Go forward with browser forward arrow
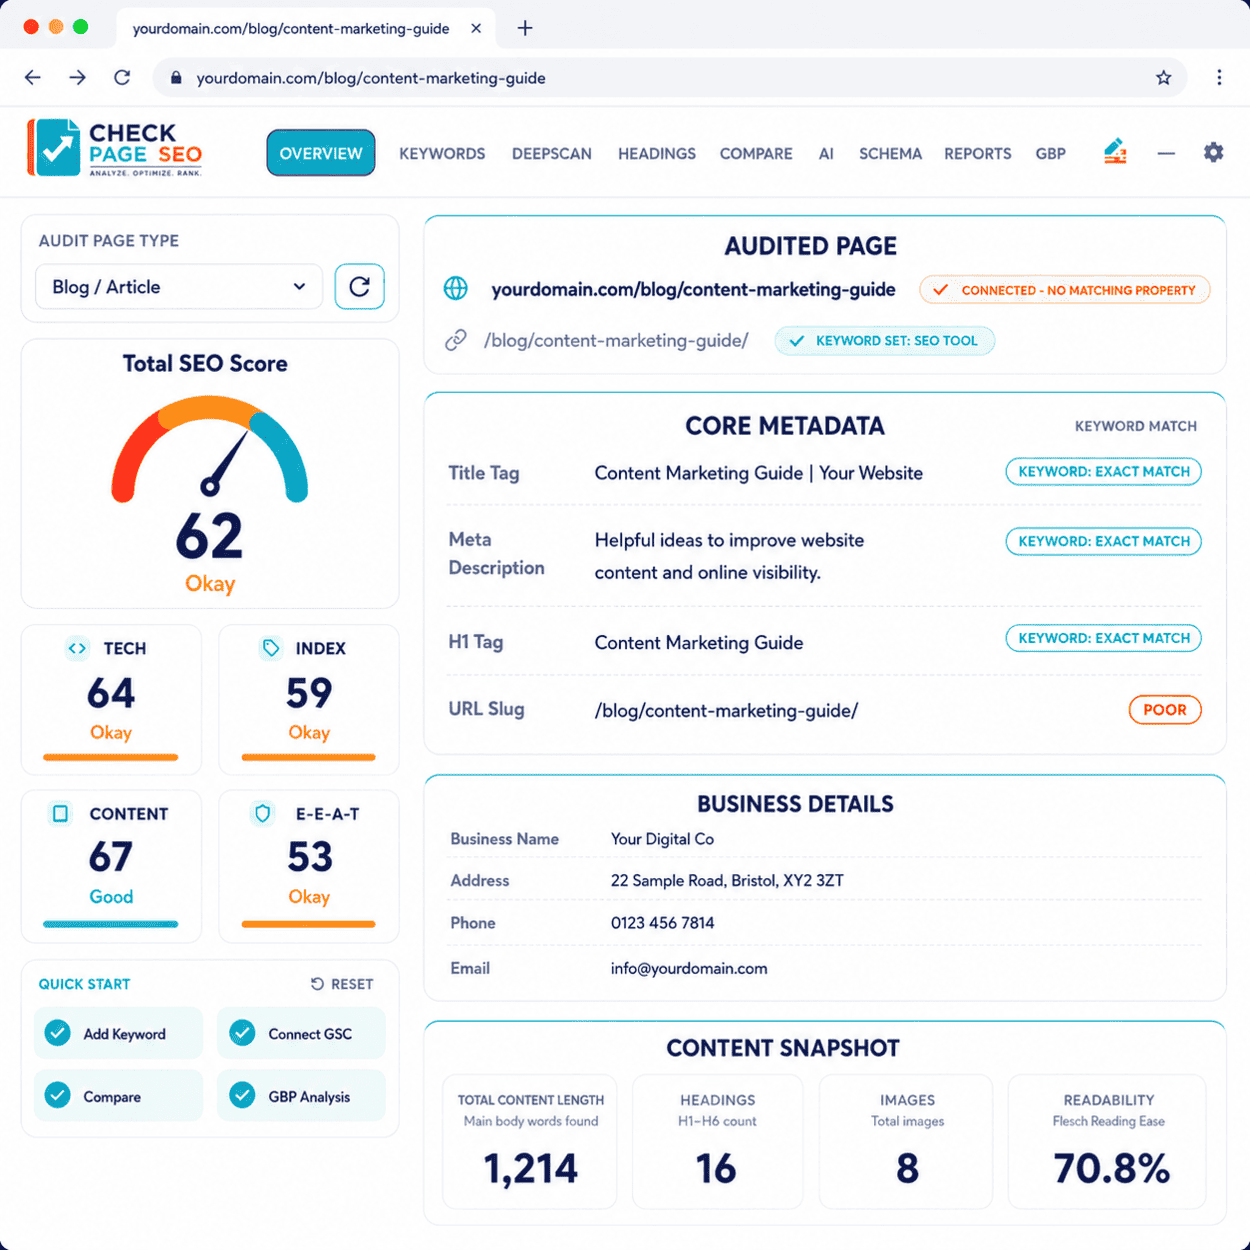 77,77
